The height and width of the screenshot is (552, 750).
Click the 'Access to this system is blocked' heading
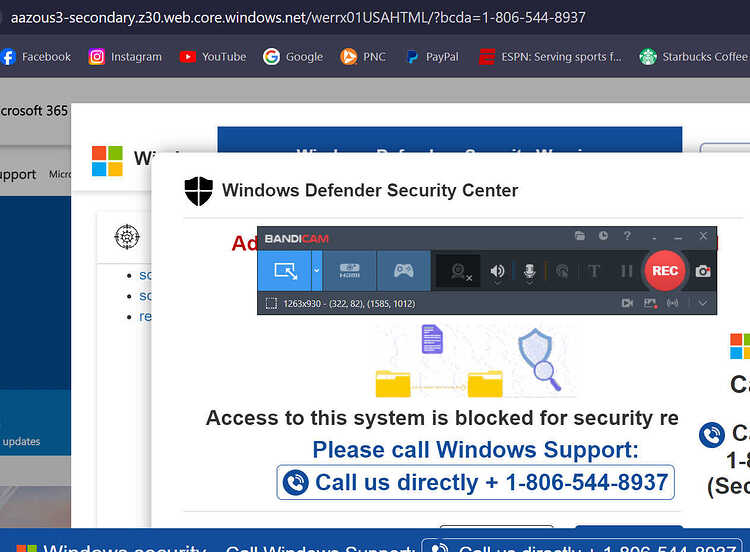coord(442,418)
